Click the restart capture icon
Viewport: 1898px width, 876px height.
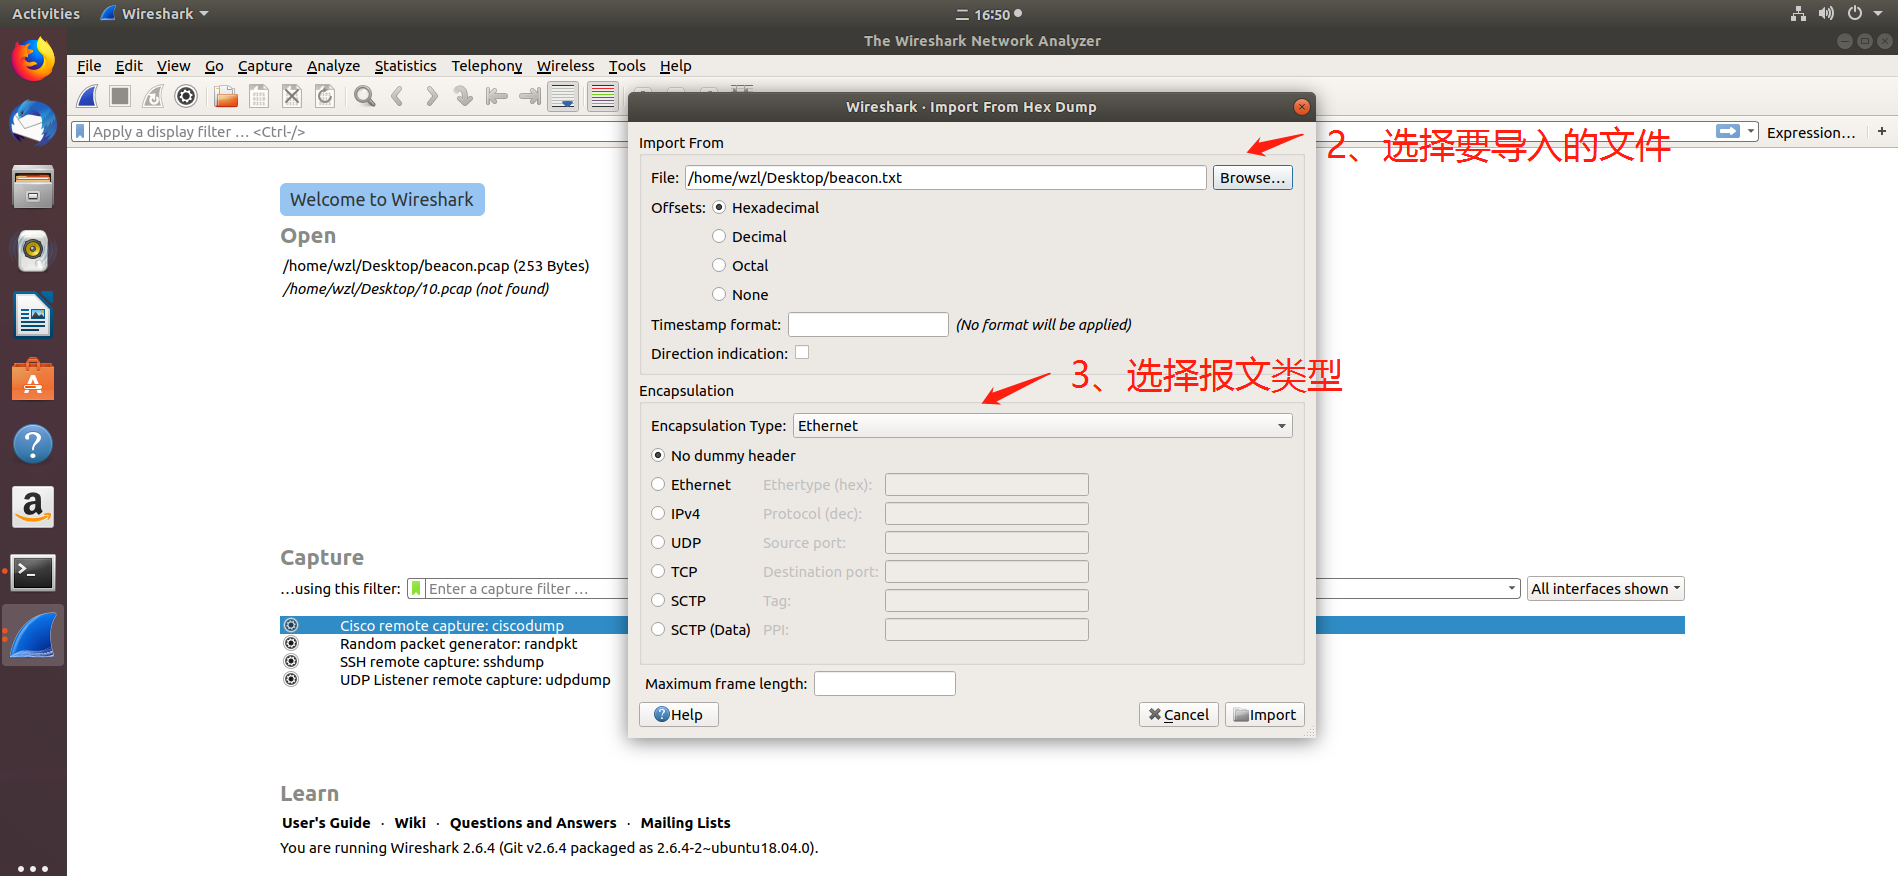(153, 96)
